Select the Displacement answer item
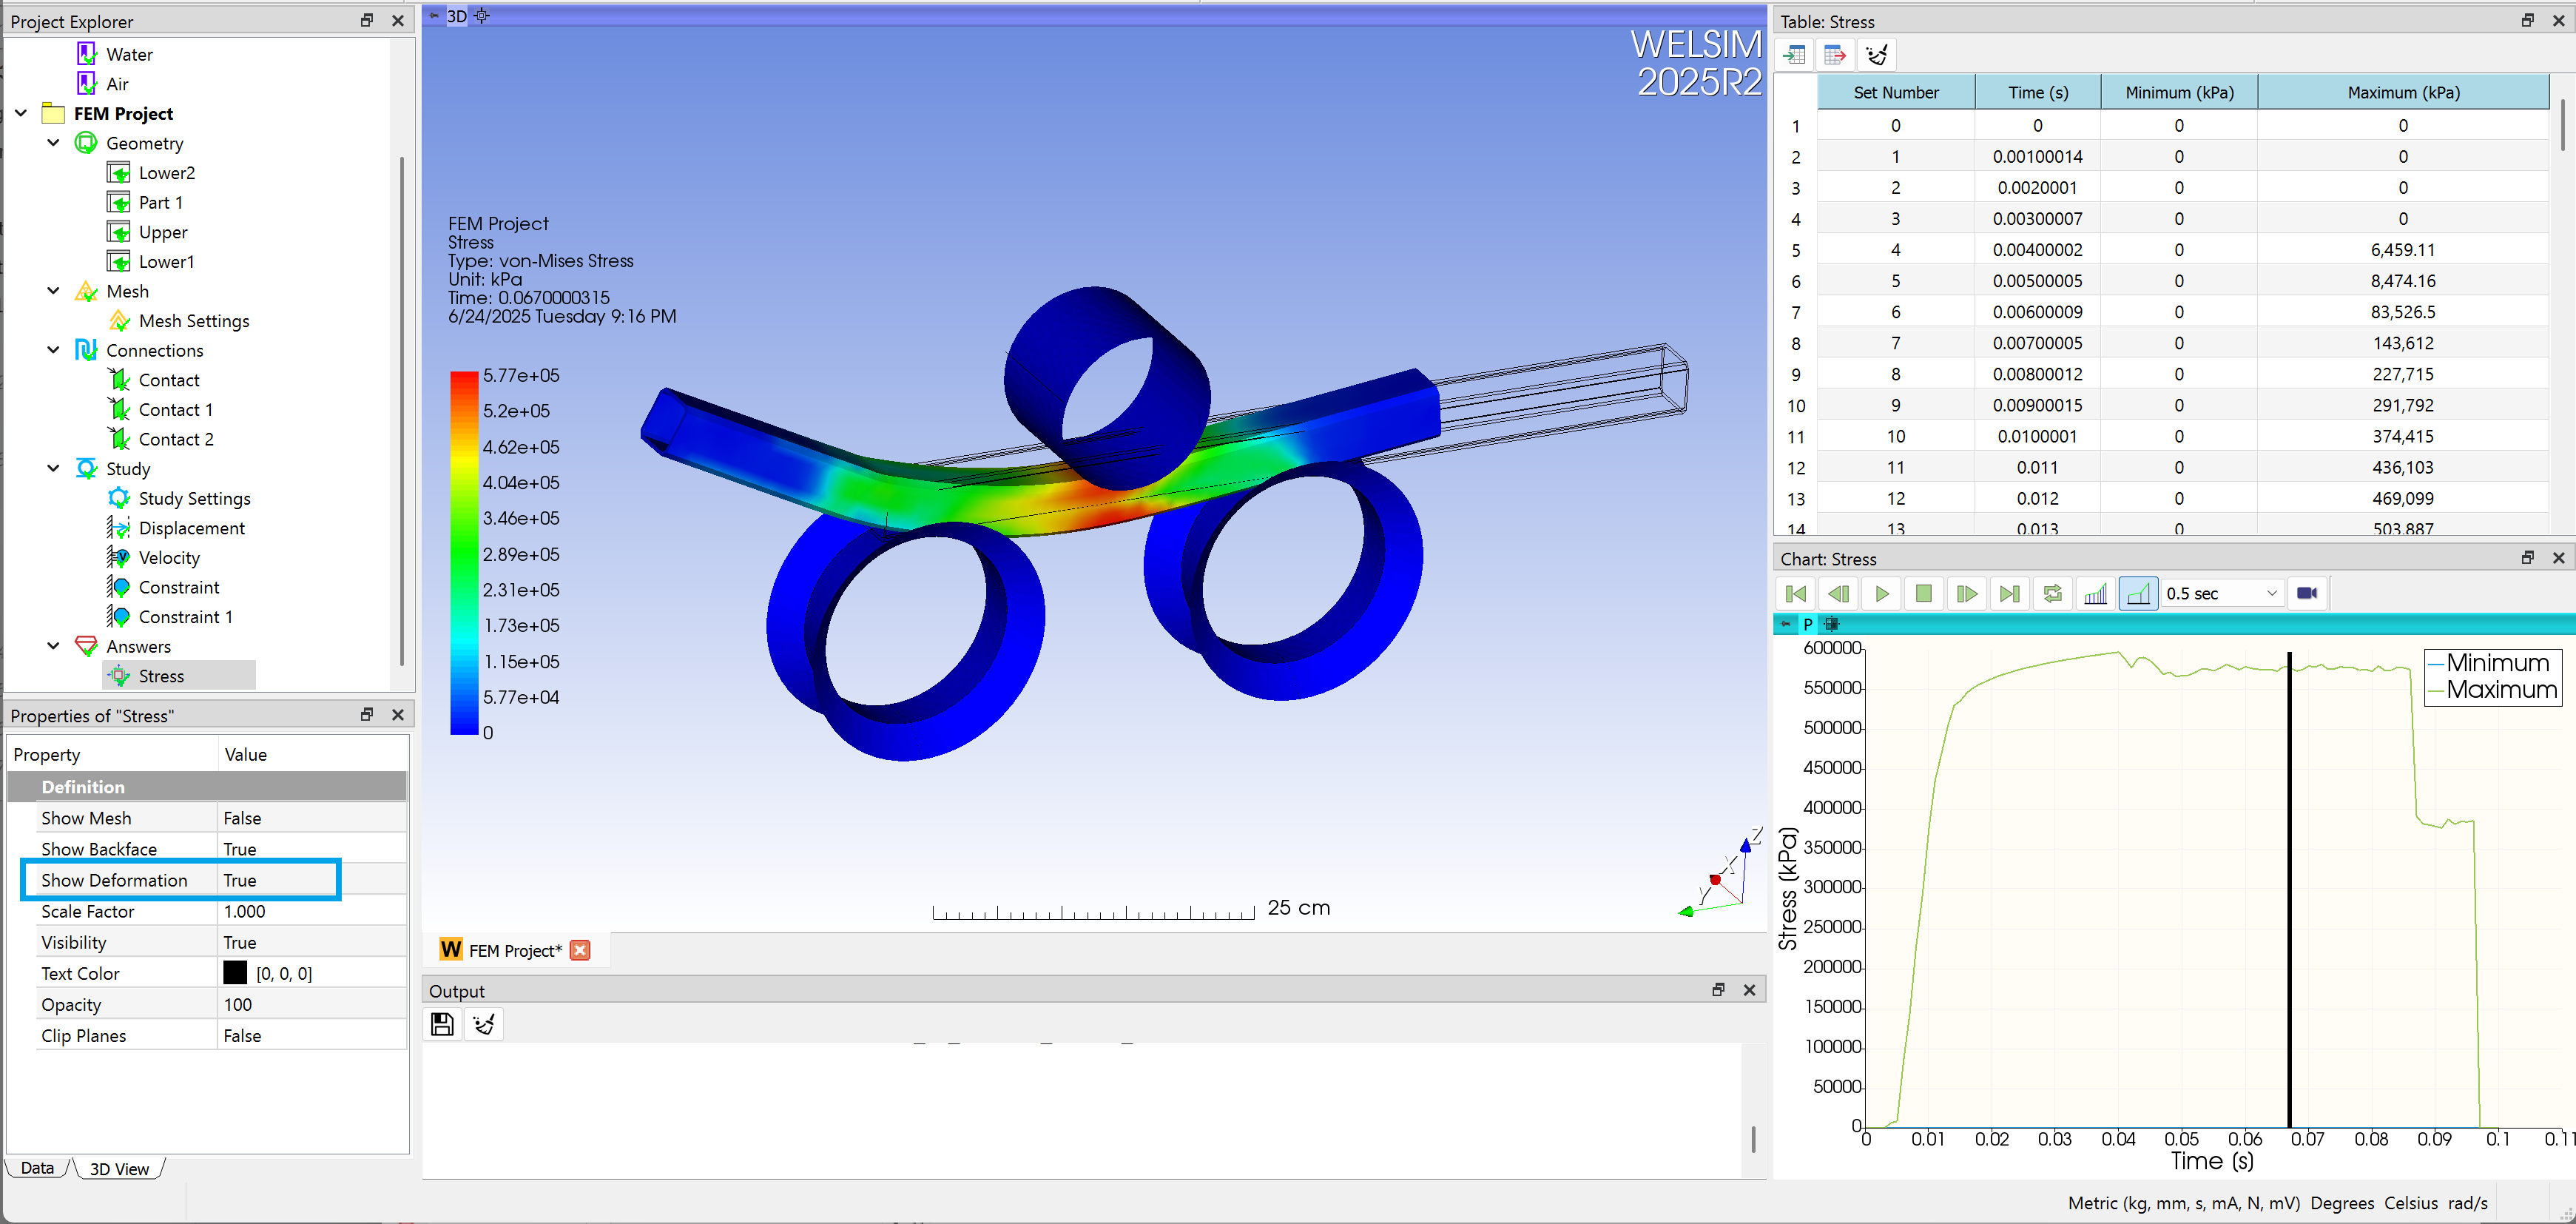Viewport: 2576px width, 1224px height. (191, 527)
